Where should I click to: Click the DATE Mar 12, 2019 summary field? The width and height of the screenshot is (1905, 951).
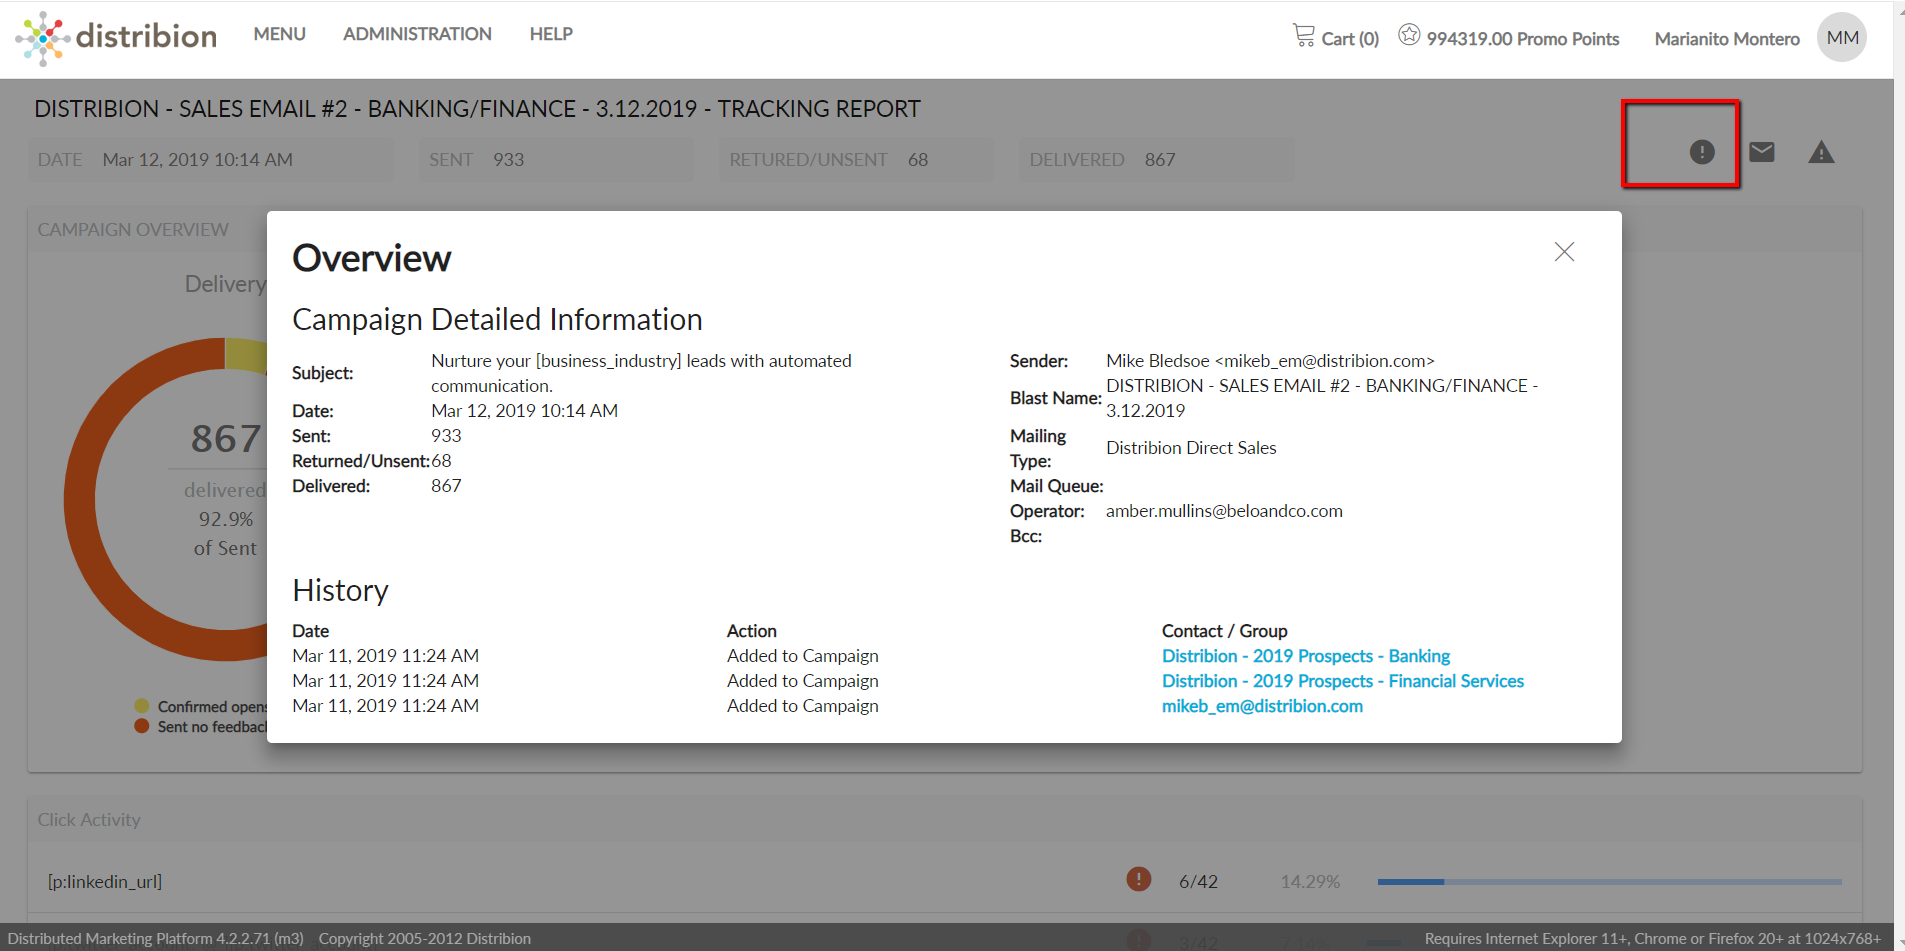coord(210,160)
